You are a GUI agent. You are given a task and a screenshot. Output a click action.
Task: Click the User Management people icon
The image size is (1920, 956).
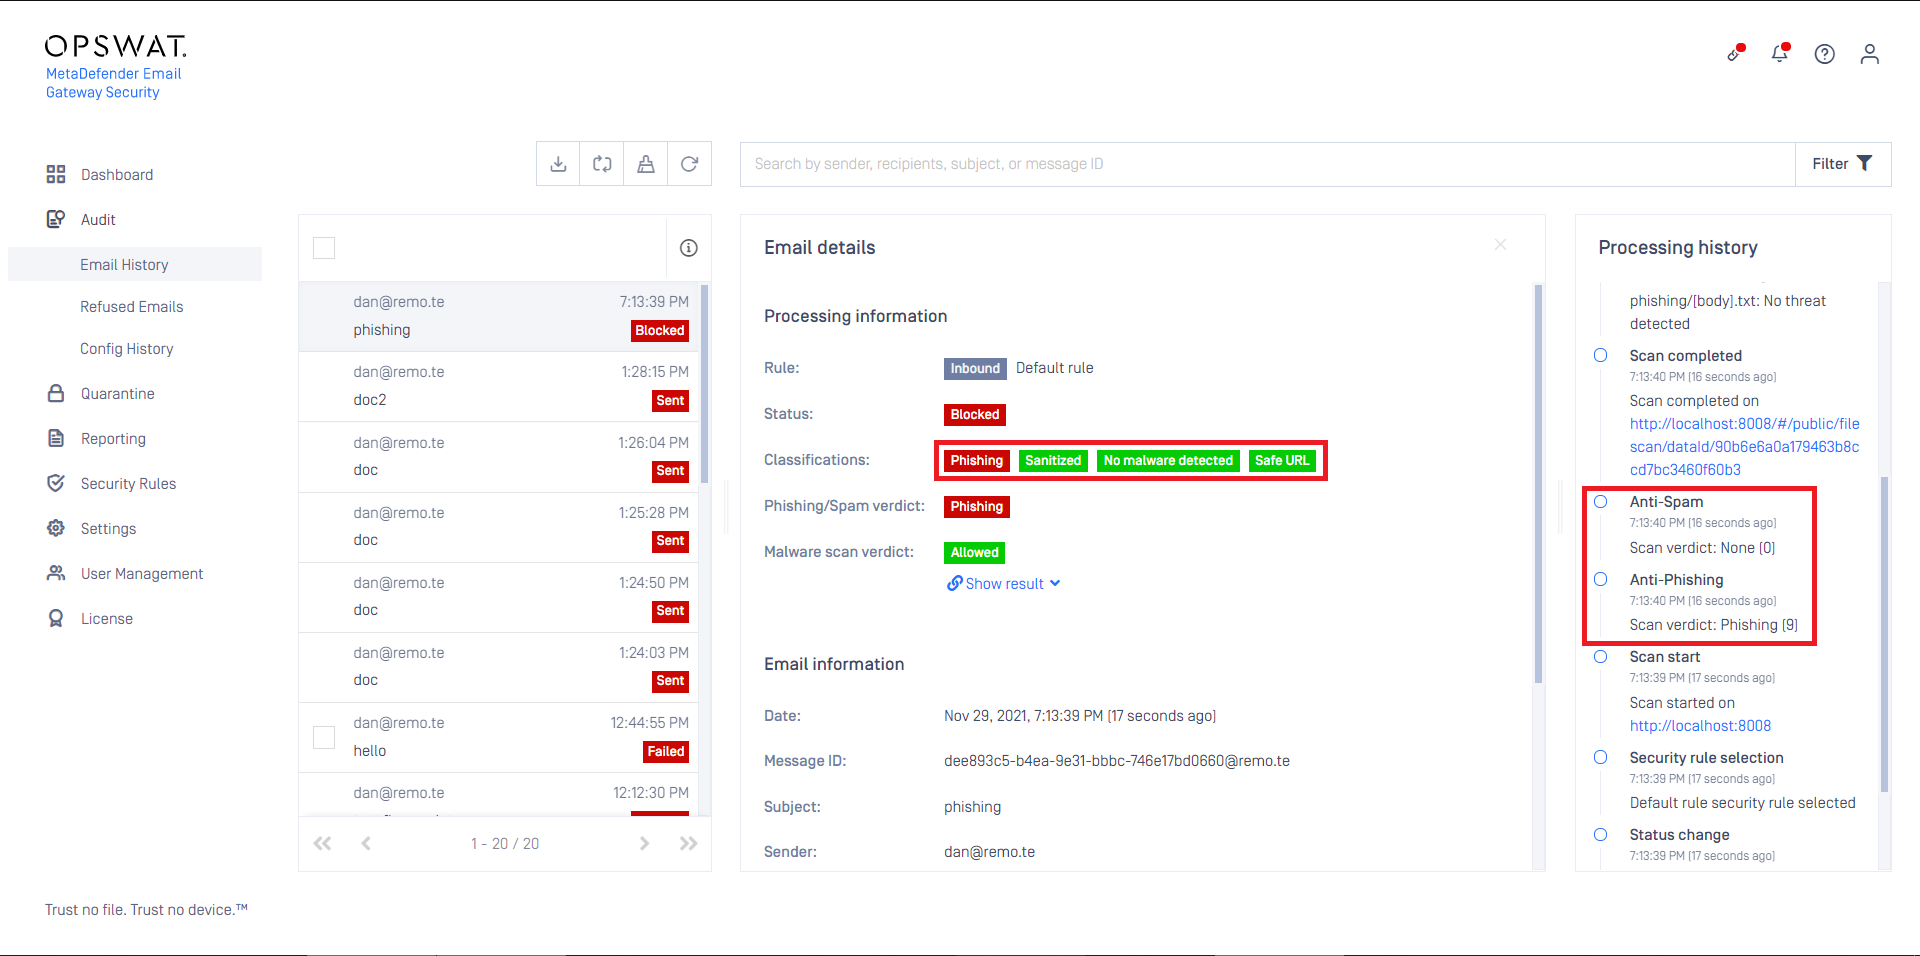[x=56, y=573]
